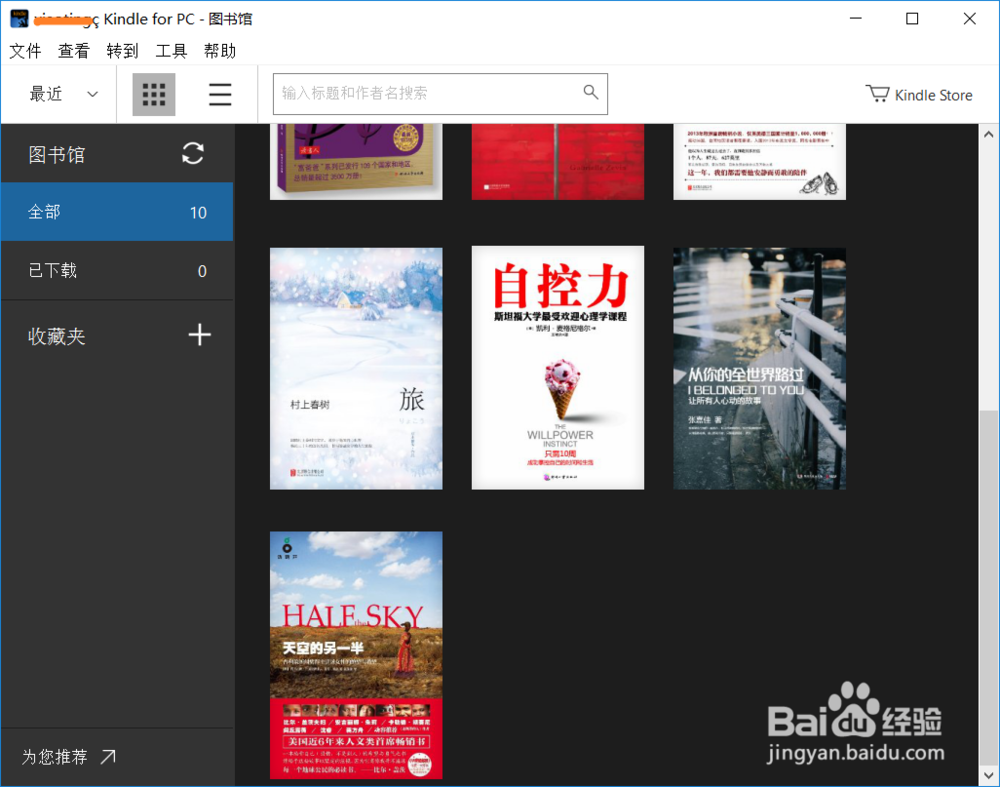The image size is (1000, 787).
Task: Open the white cover book with shoes
Action: pyautogui.click(x=760, y=162)
